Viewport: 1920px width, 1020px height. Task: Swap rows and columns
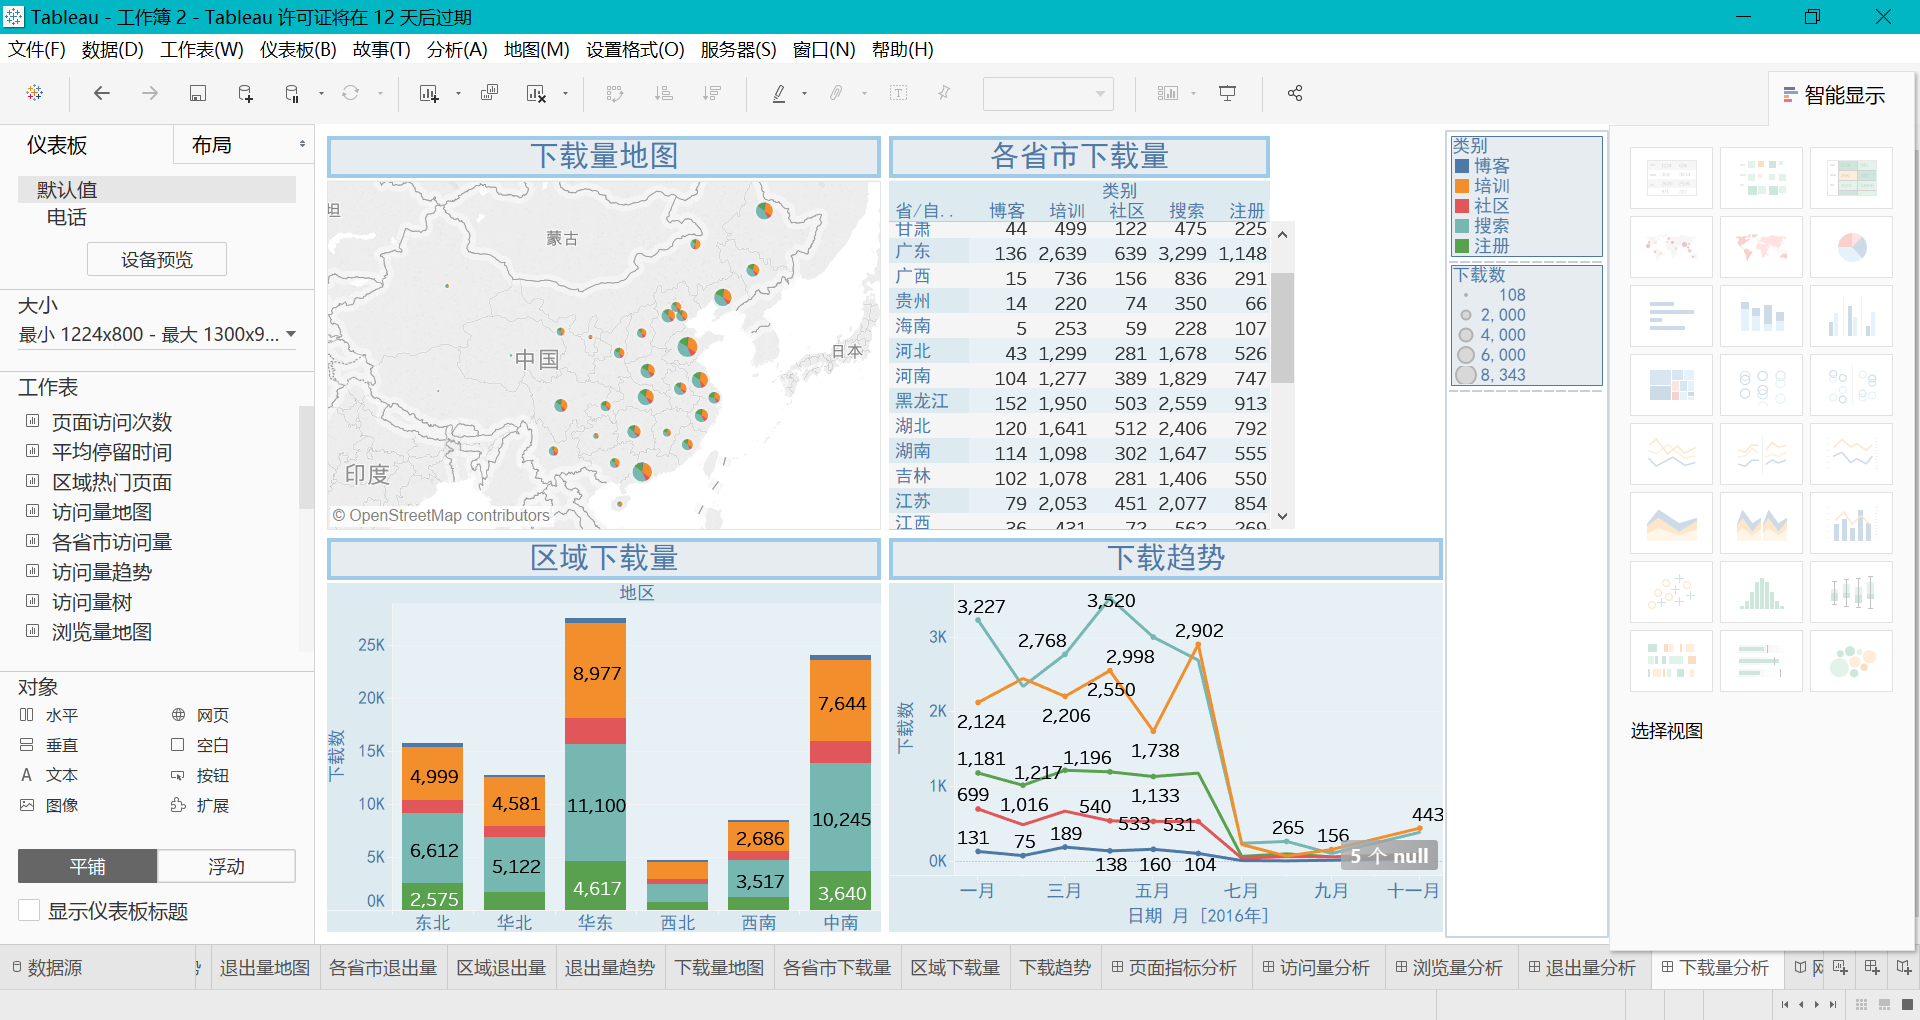(615, 93)
